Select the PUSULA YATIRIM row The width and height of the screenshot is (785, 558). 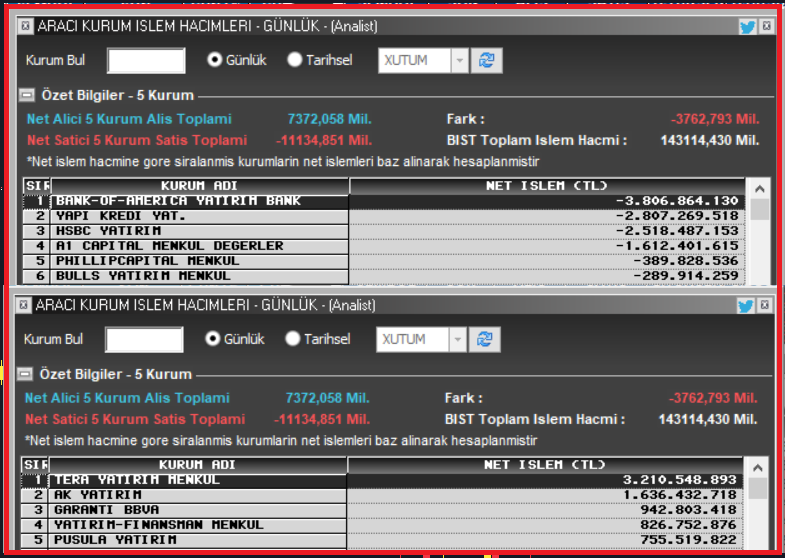382,540
